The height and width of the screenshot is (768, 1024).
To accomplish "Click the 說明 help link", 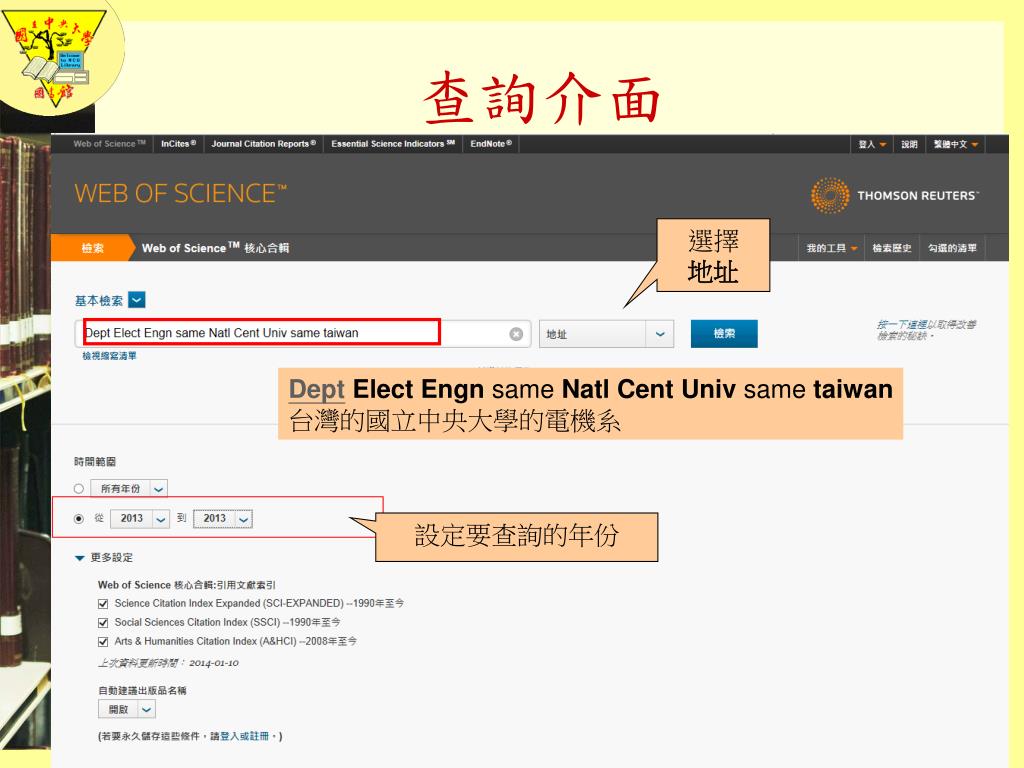I will pos(909,144).
